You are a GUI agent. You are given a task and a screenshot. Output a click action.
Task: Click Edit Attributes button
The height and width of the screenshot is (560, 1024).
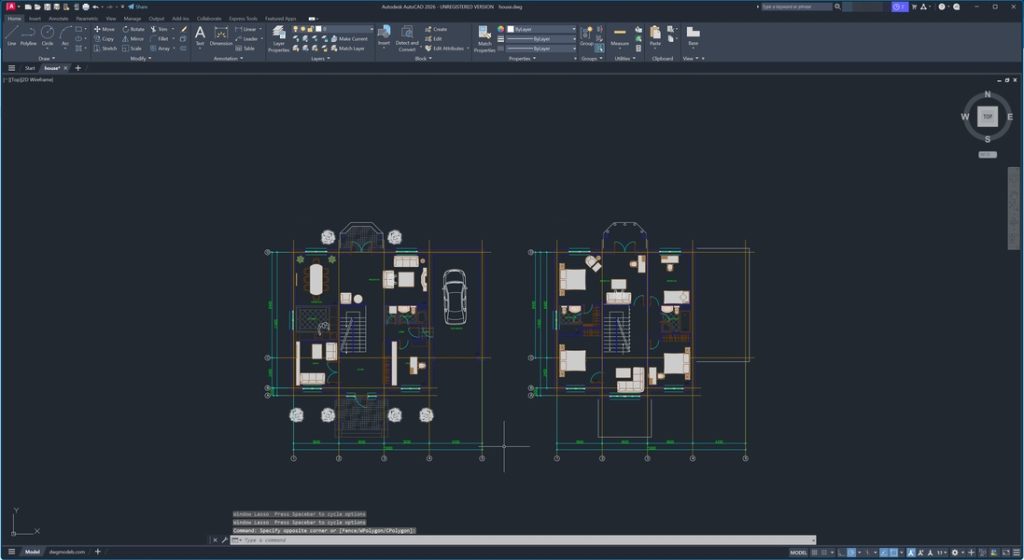[x=445, y=48]
